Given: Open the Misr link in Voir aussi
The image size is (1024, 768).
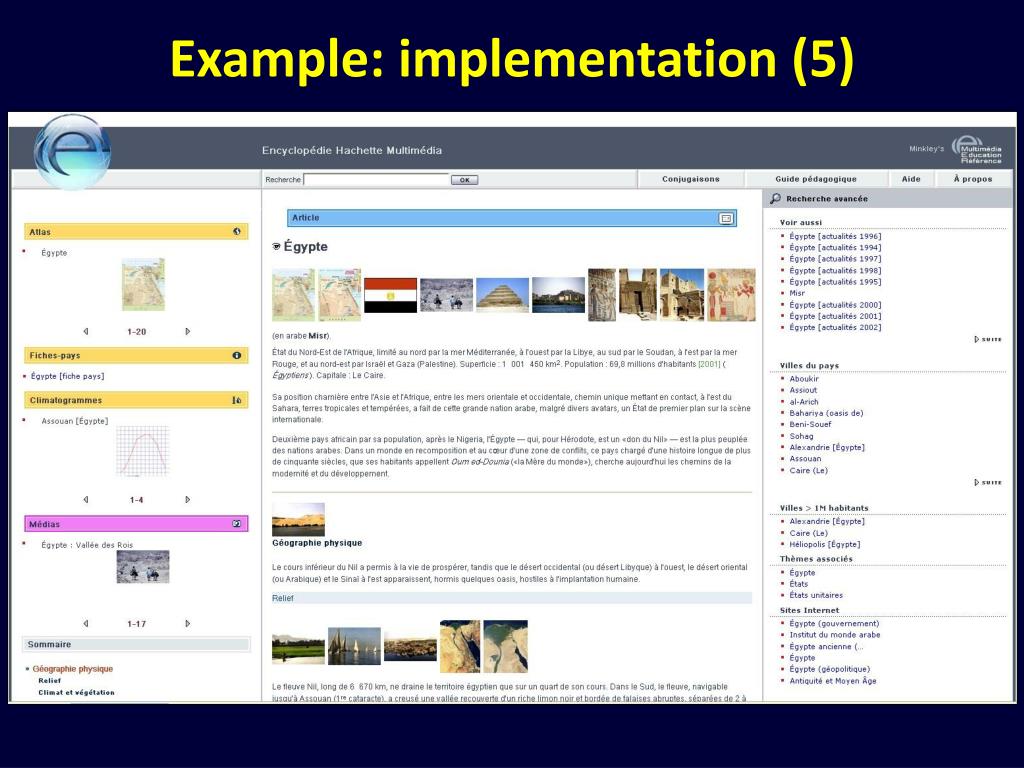Looking at the screenshot, I should tap(797, 293).
